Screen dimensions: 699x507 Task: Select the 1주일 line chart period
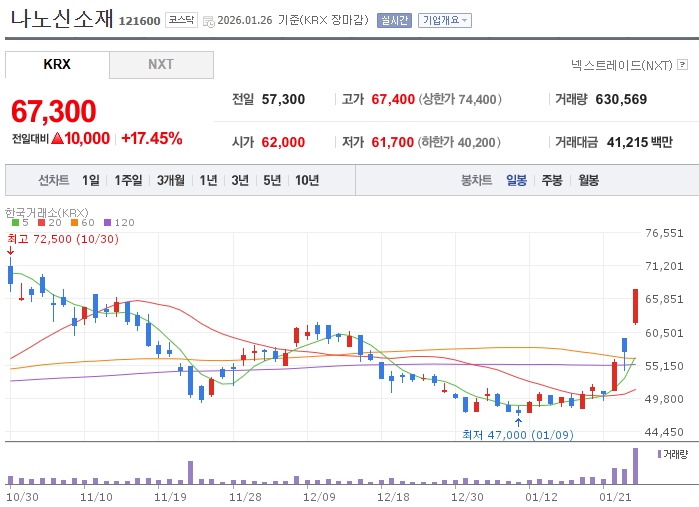coord(128,180)
